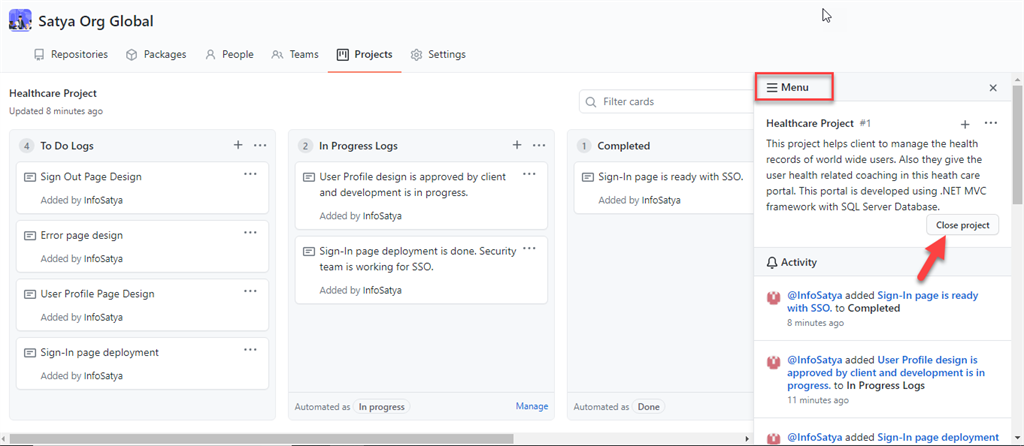Click InfoSatya avatar in first activity entry
The height and width of the screenshot is (446, 1024).
[772, 297]
